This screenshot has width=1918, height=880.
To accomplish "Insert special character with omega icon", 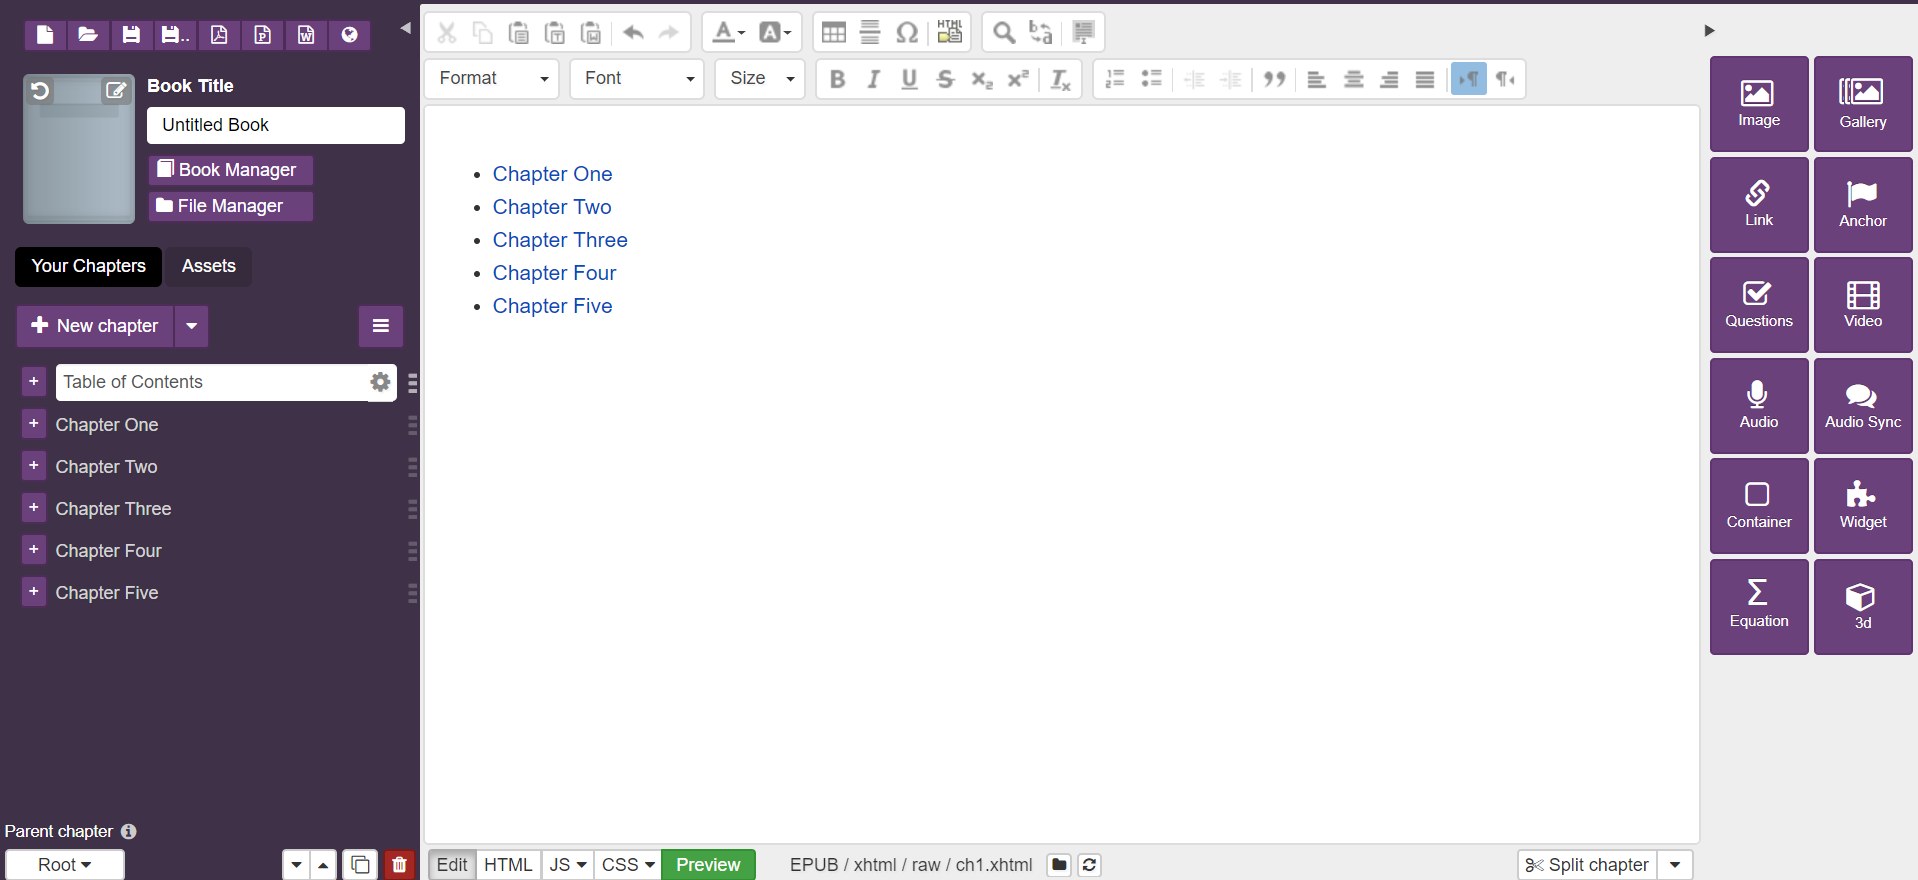I will point(907,33).
